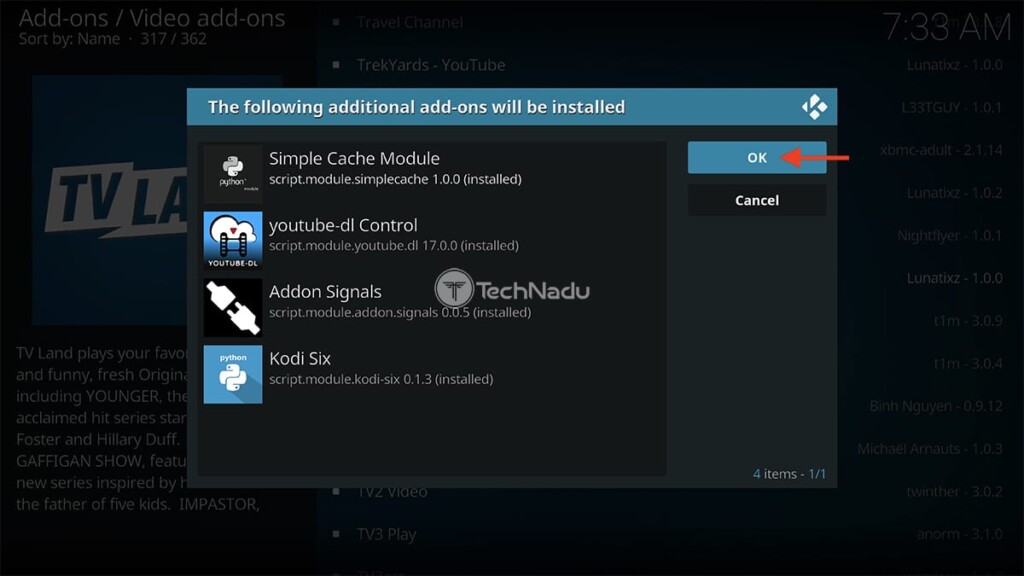Viewport: 1024px width, 576px height.
Task: Select the Kodi Six title
Action: click(x=300, y=359)
